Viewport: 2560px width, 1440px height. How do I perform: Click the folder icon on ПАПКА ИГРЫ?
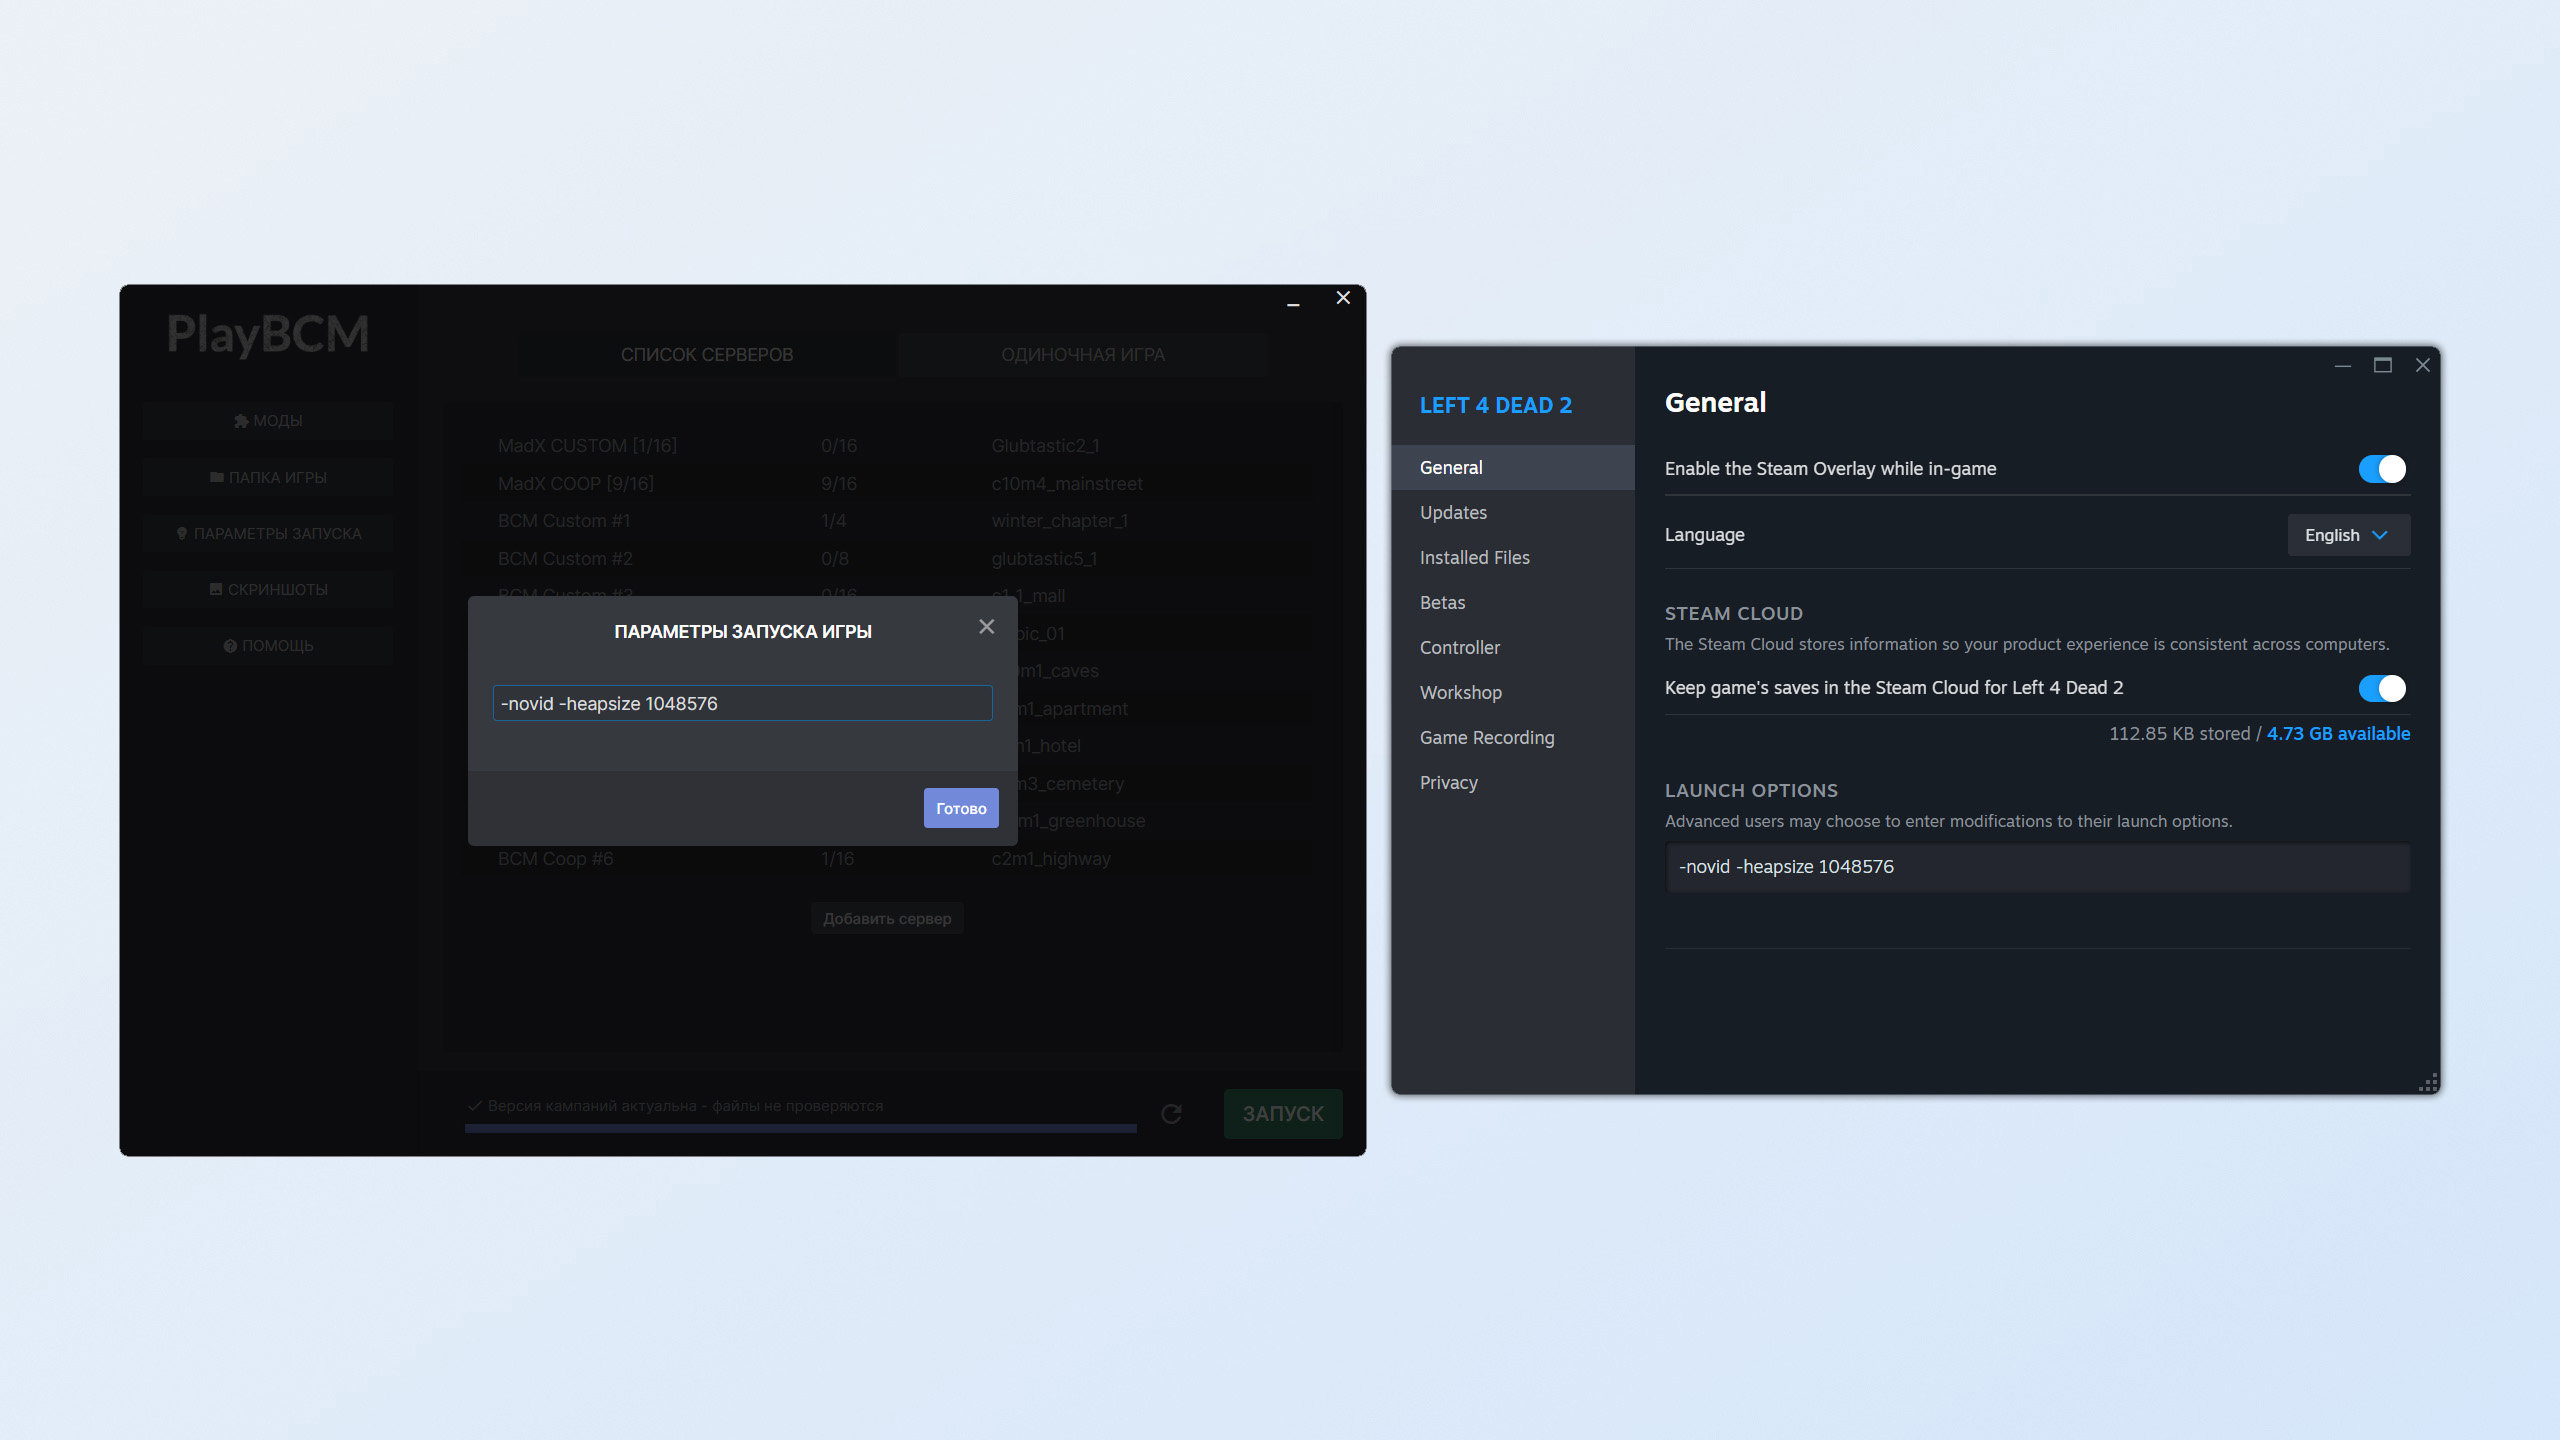[217, 477]
